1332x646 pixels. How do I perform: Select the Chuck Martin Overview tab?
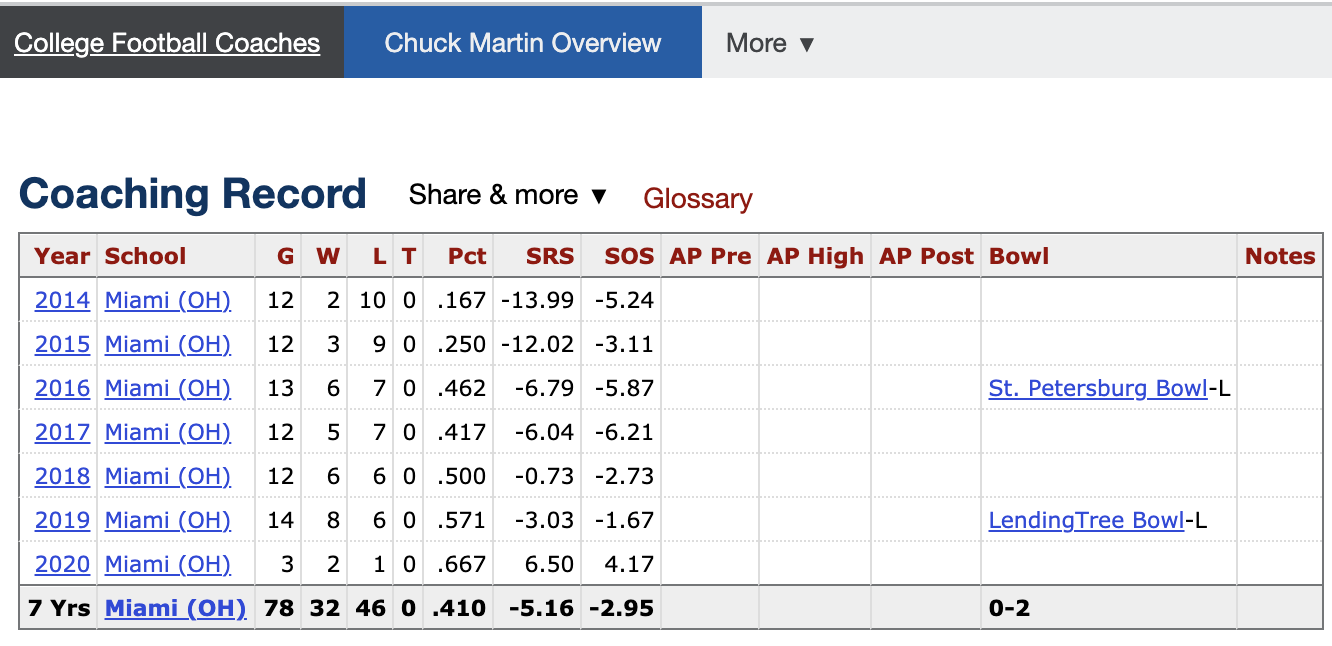click(x=522, y=43)
